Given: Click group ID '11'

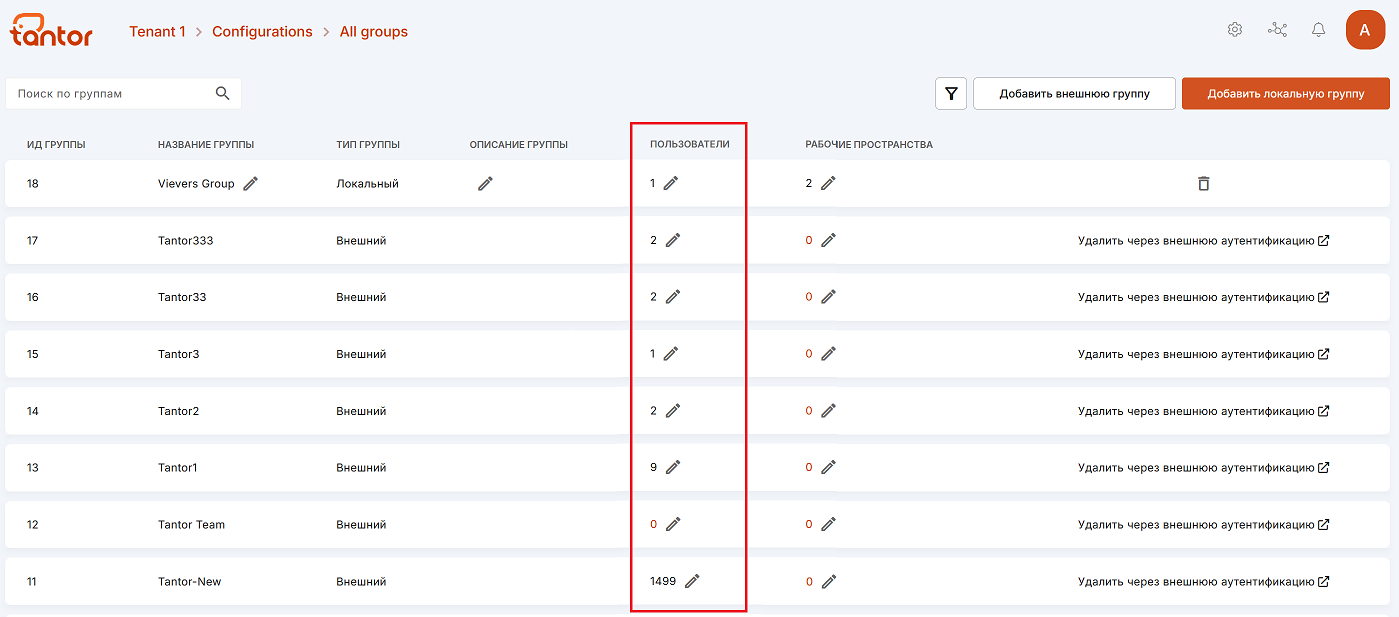Looking at the screenshot, I should point(32,582).
